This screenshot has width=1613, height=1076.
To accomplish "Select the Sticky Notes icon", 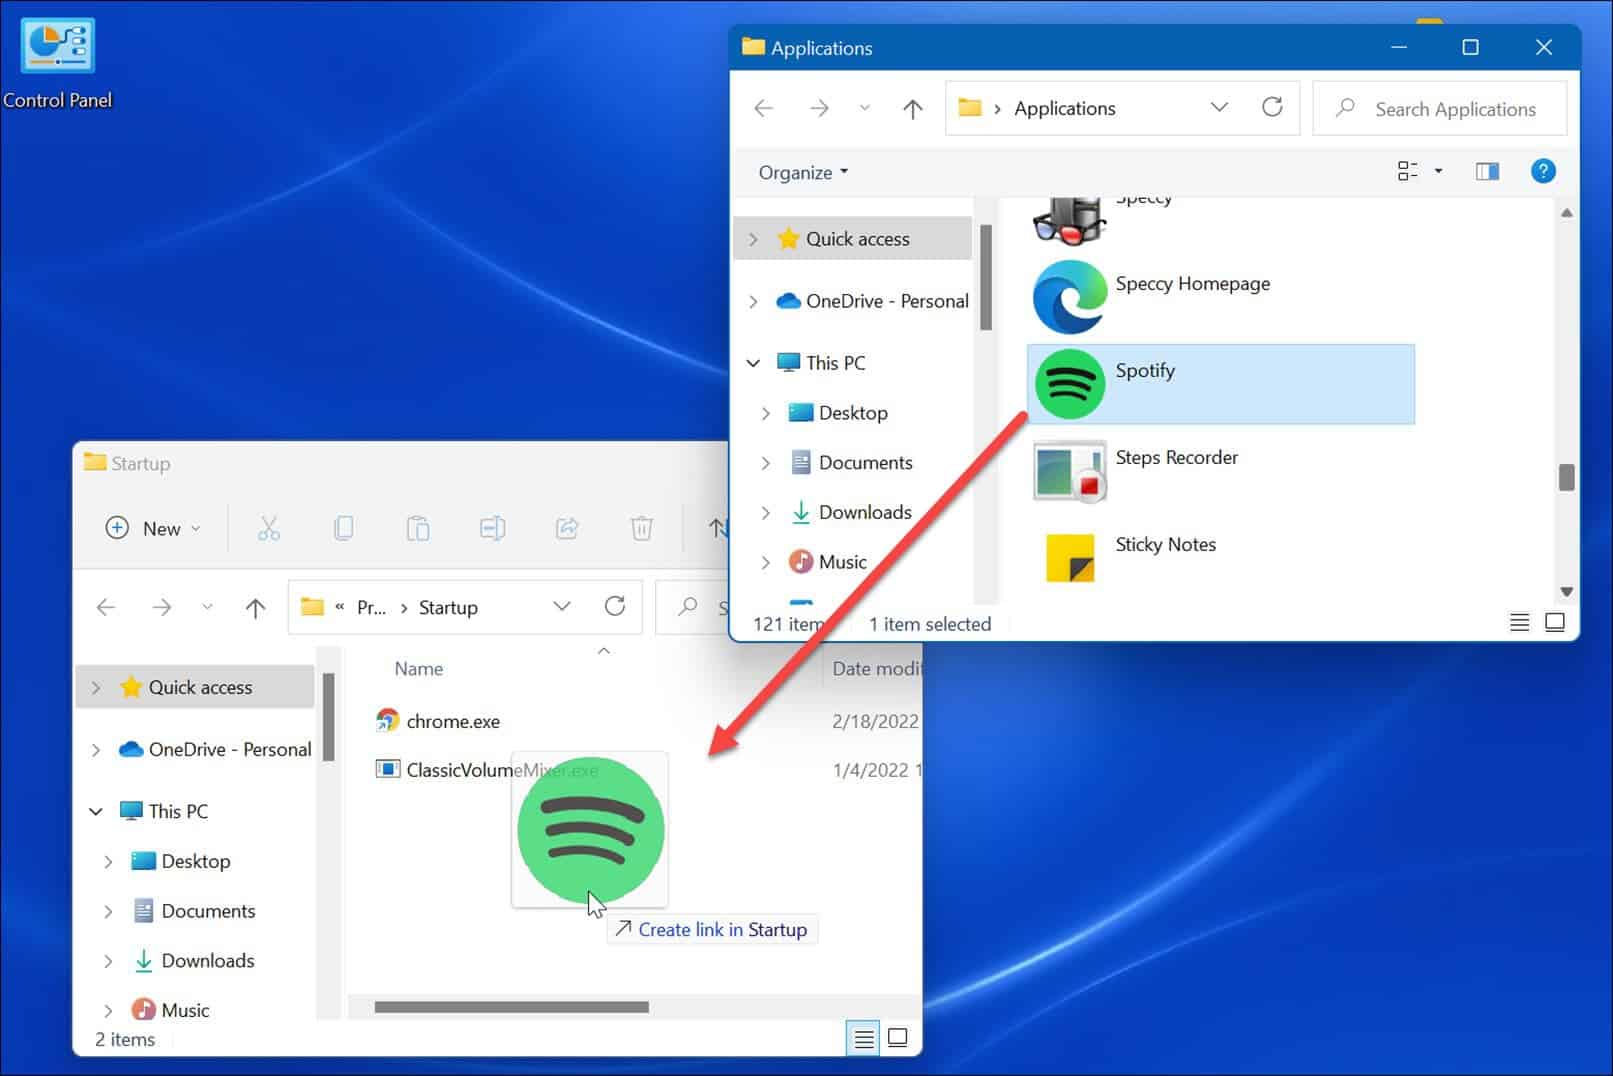I will 1069,557.
